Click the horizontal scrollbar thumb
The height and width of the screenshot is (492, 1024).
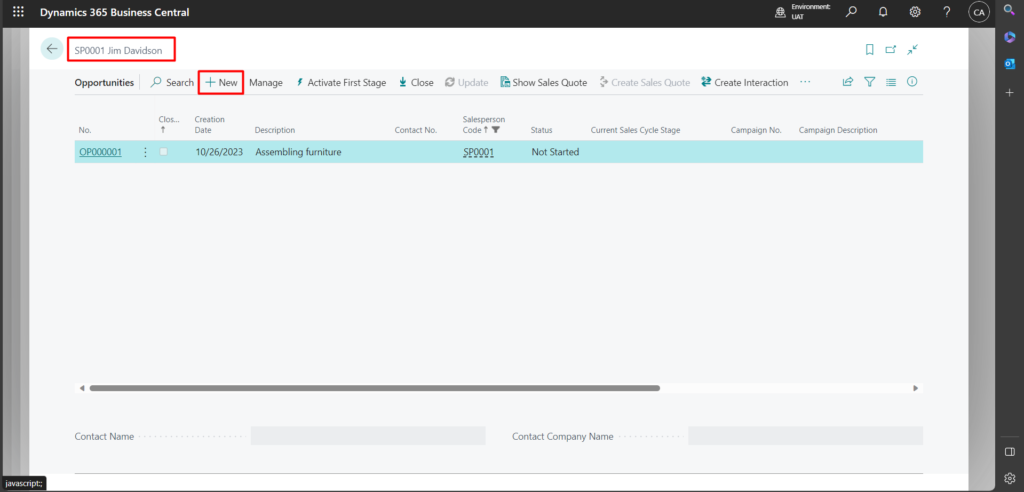pyautogui.click(x=375, y=388)
